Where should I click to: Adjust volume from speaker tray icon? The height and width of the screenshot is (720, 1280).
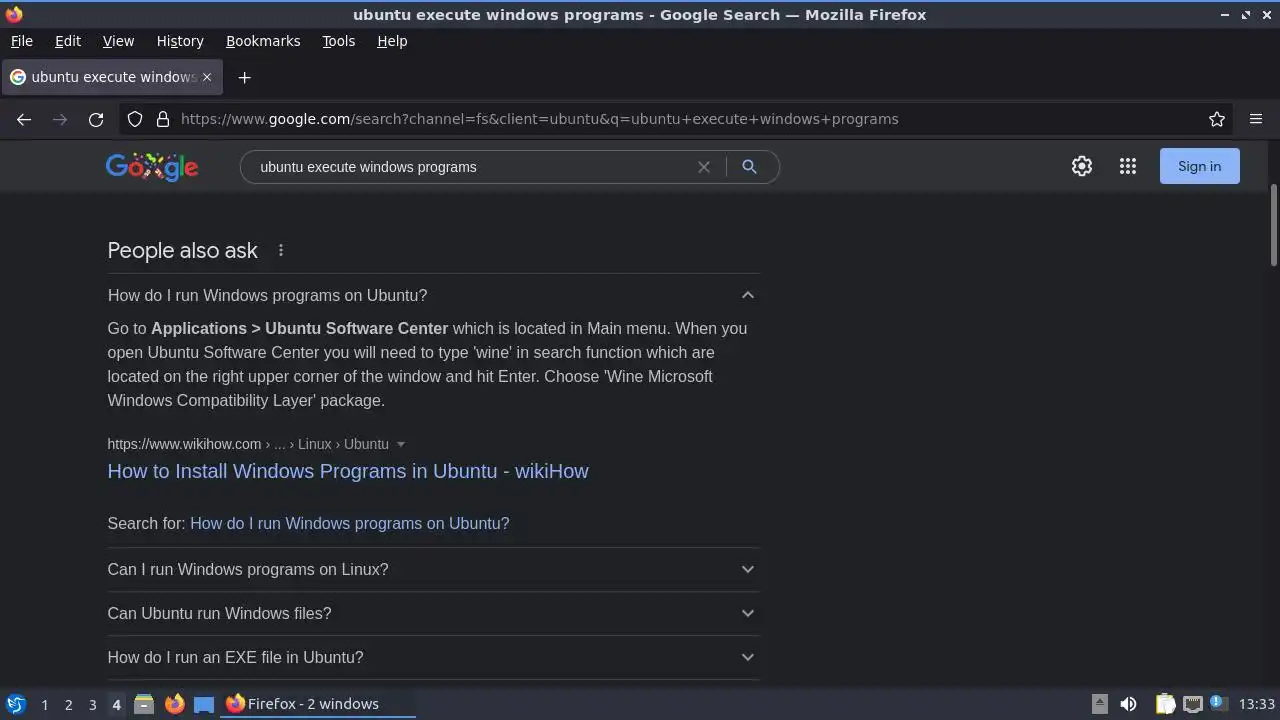[1128, 704]
